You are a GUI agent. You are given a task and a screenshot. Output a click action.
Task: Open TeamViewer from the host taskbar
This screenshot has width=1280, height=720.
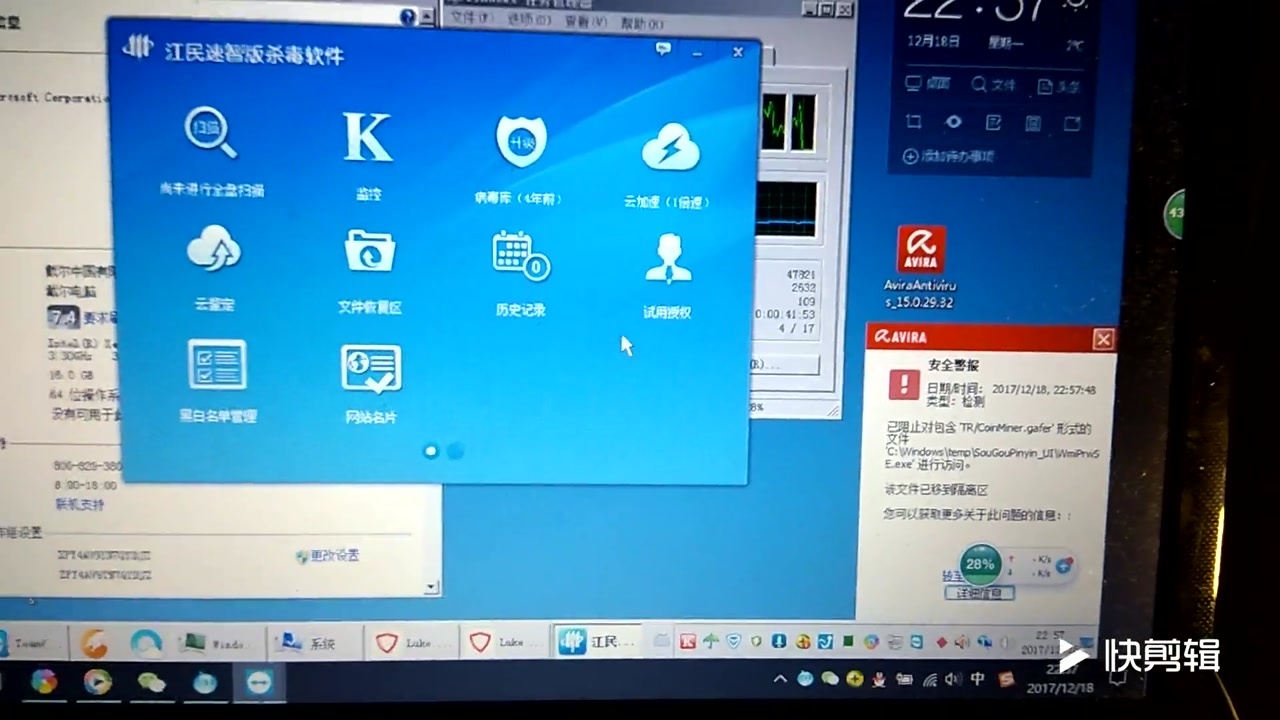(259, 682)
